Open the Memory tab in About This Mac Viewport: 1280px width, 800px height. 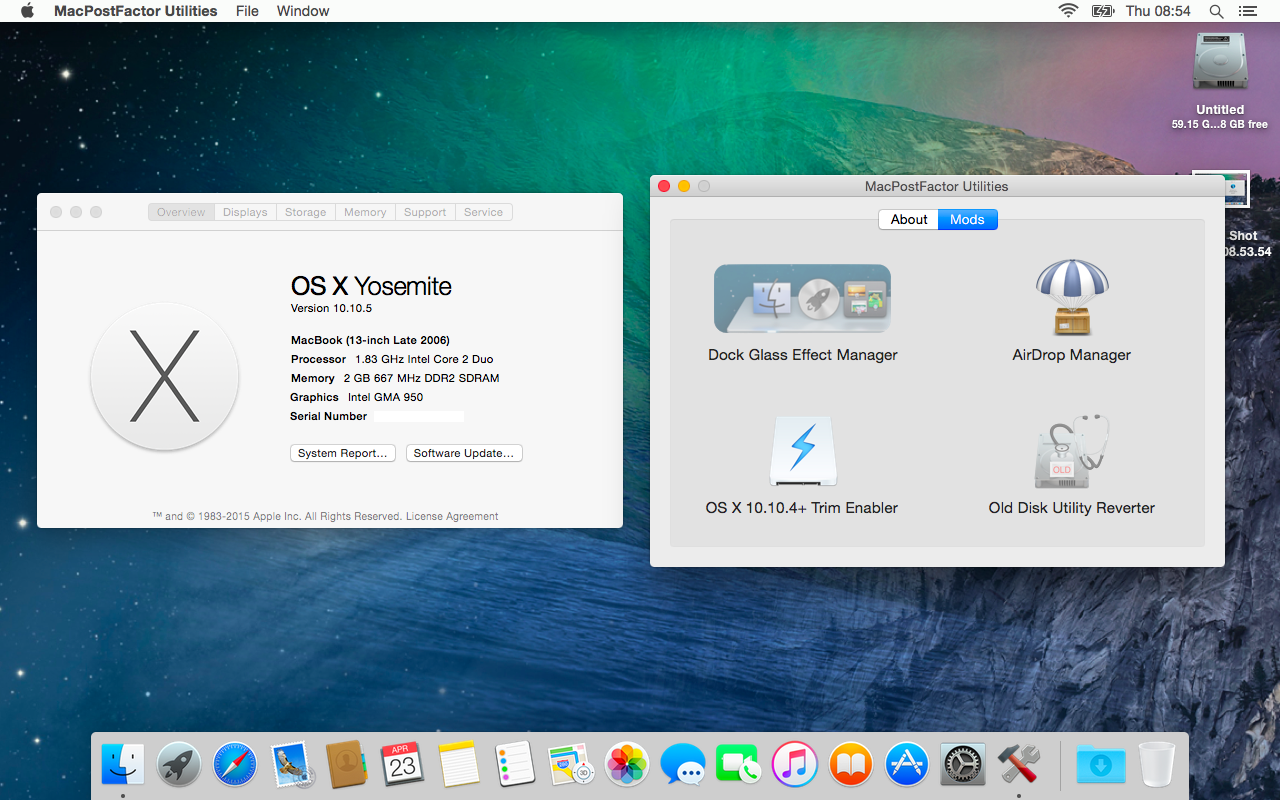tap(365, 212)
